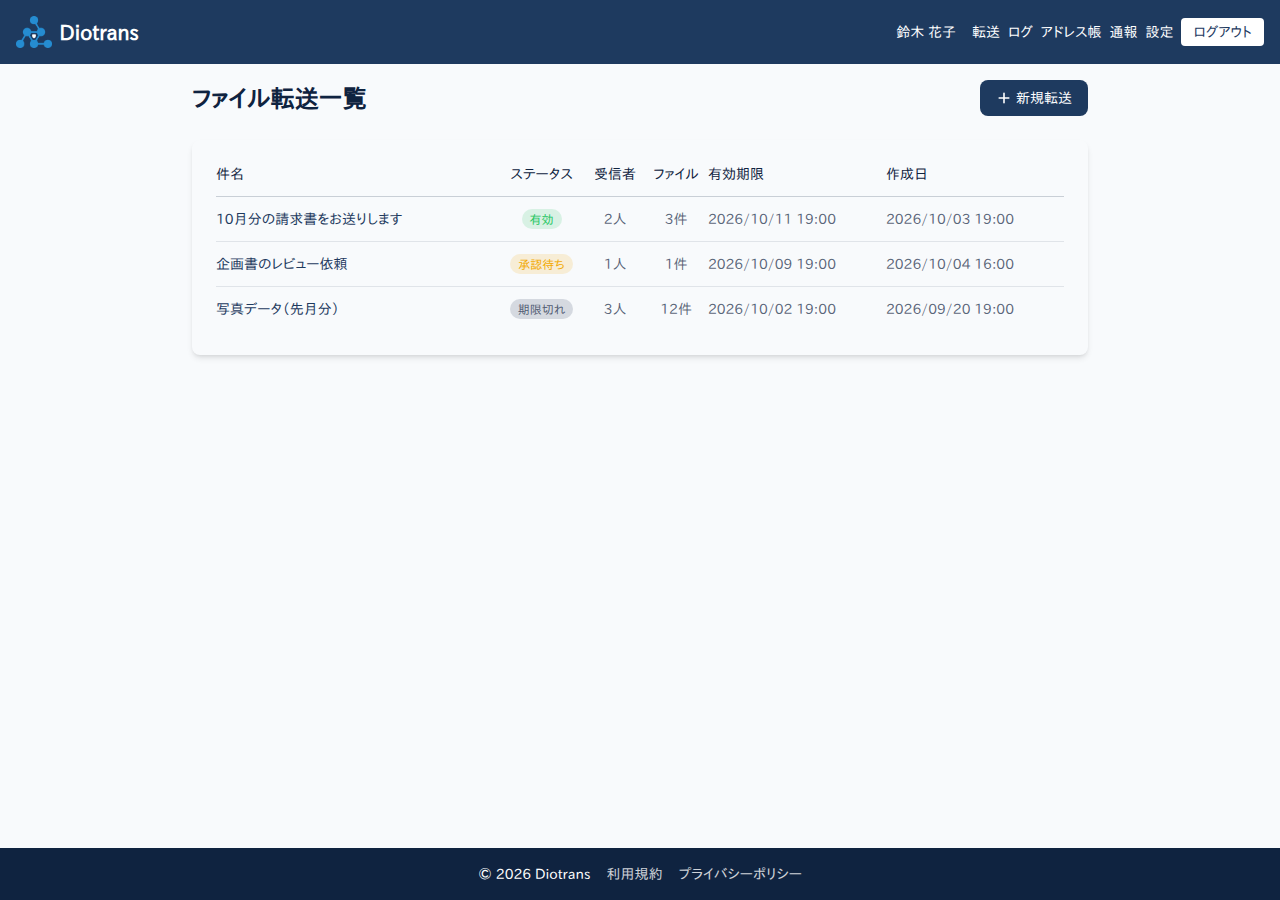Open the 利用規約 footer link
The image size is (1280, 900).
point(634,874)
